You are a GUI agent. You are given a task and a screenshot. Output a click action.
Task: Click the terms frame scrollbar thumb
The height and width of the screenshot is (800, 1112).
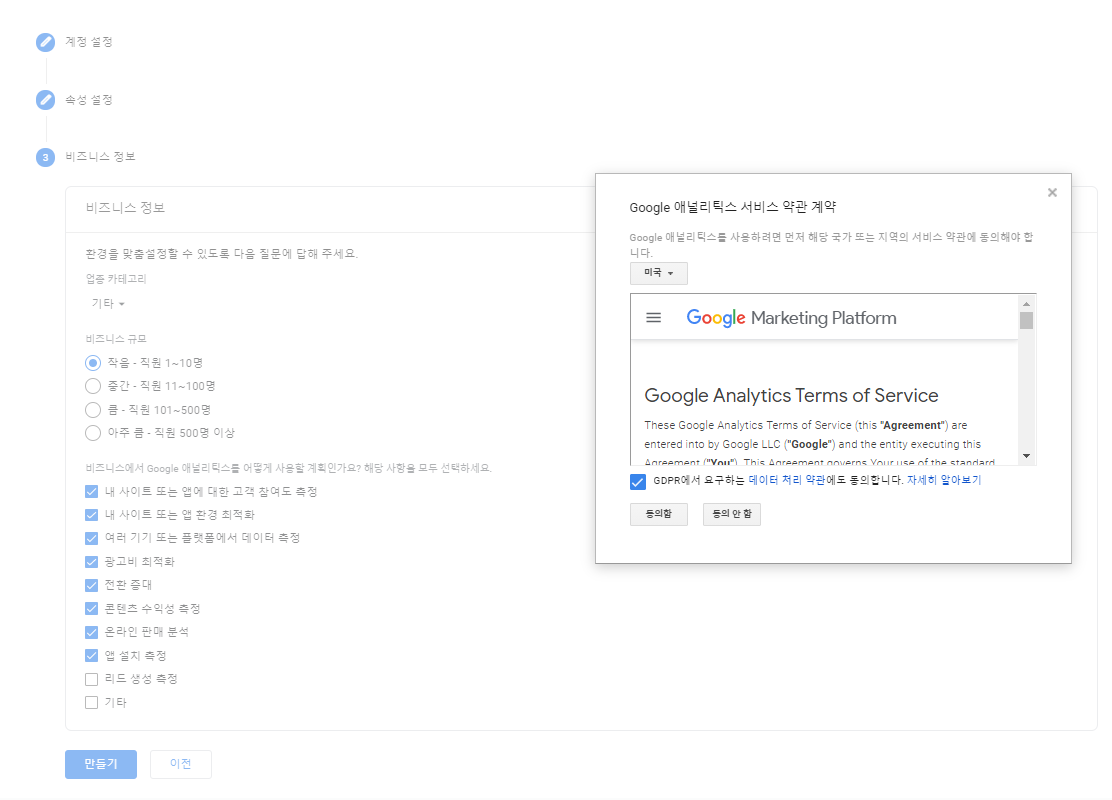1026,321
